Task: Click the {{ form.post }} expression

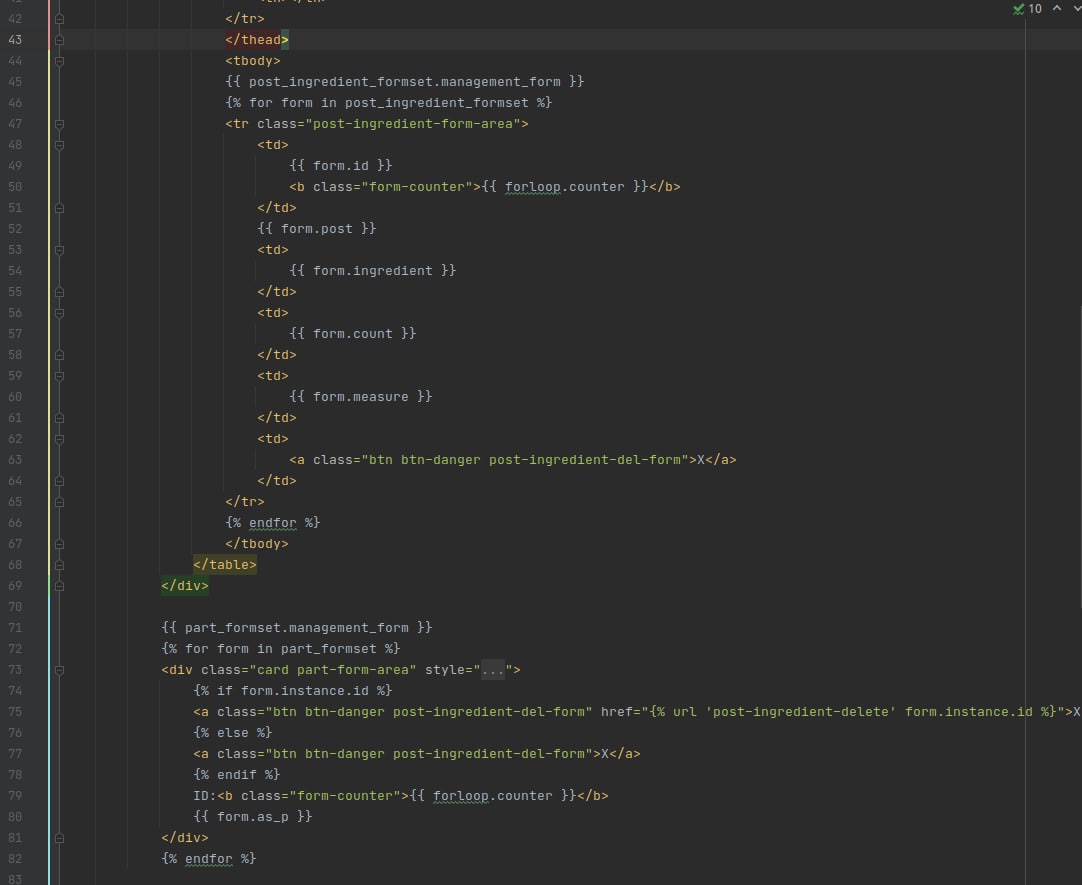Action: tap(317, 229)
